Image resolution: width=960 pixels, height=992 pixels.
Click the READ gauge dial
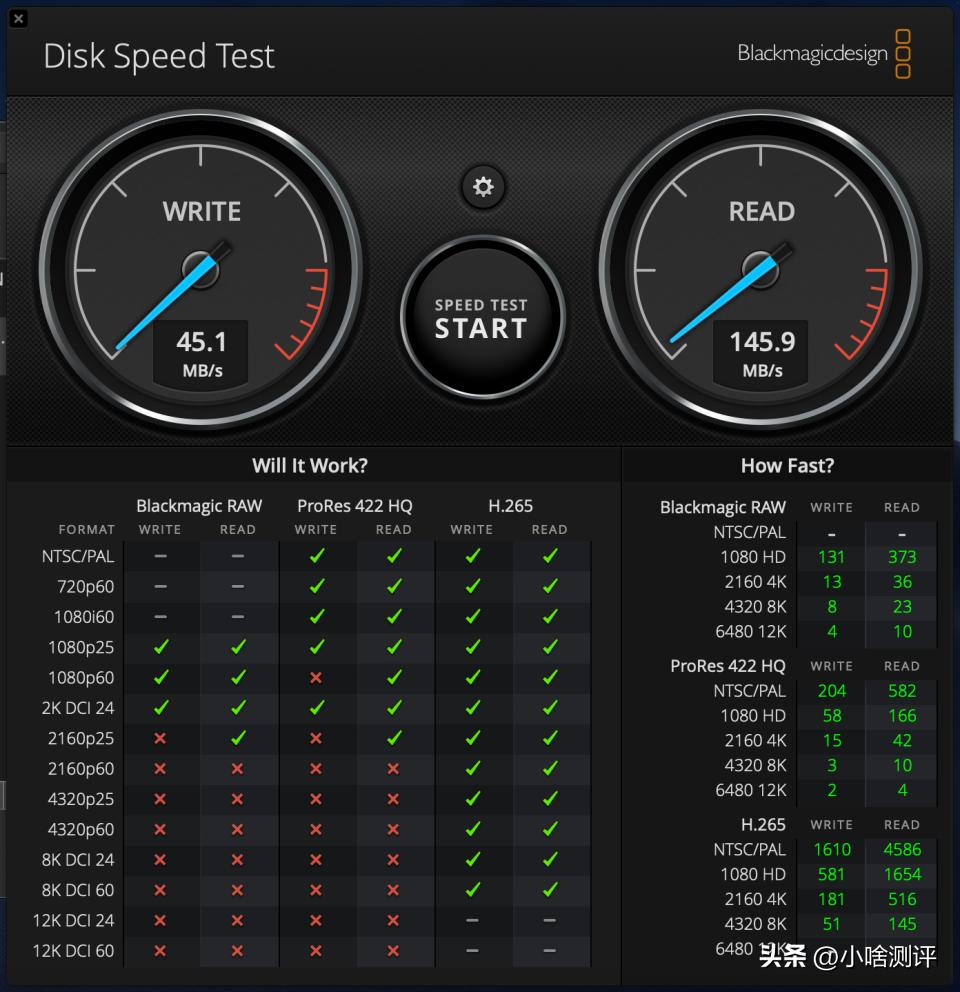pyautogui.click(x=761, y=271)
